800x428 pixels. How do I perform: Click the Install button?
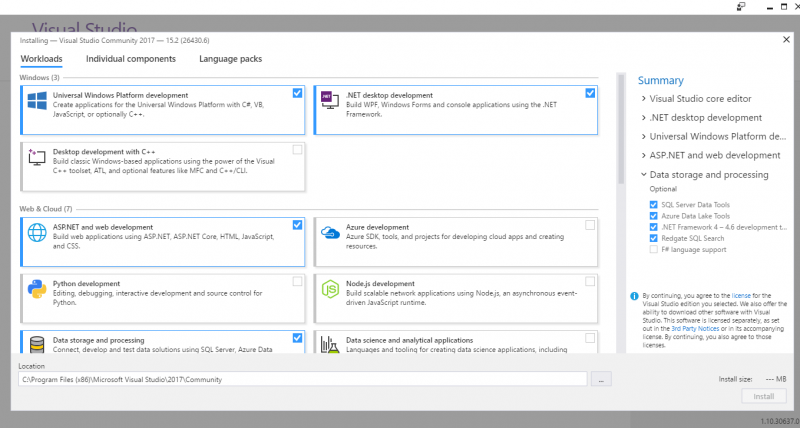click(764, 396)
